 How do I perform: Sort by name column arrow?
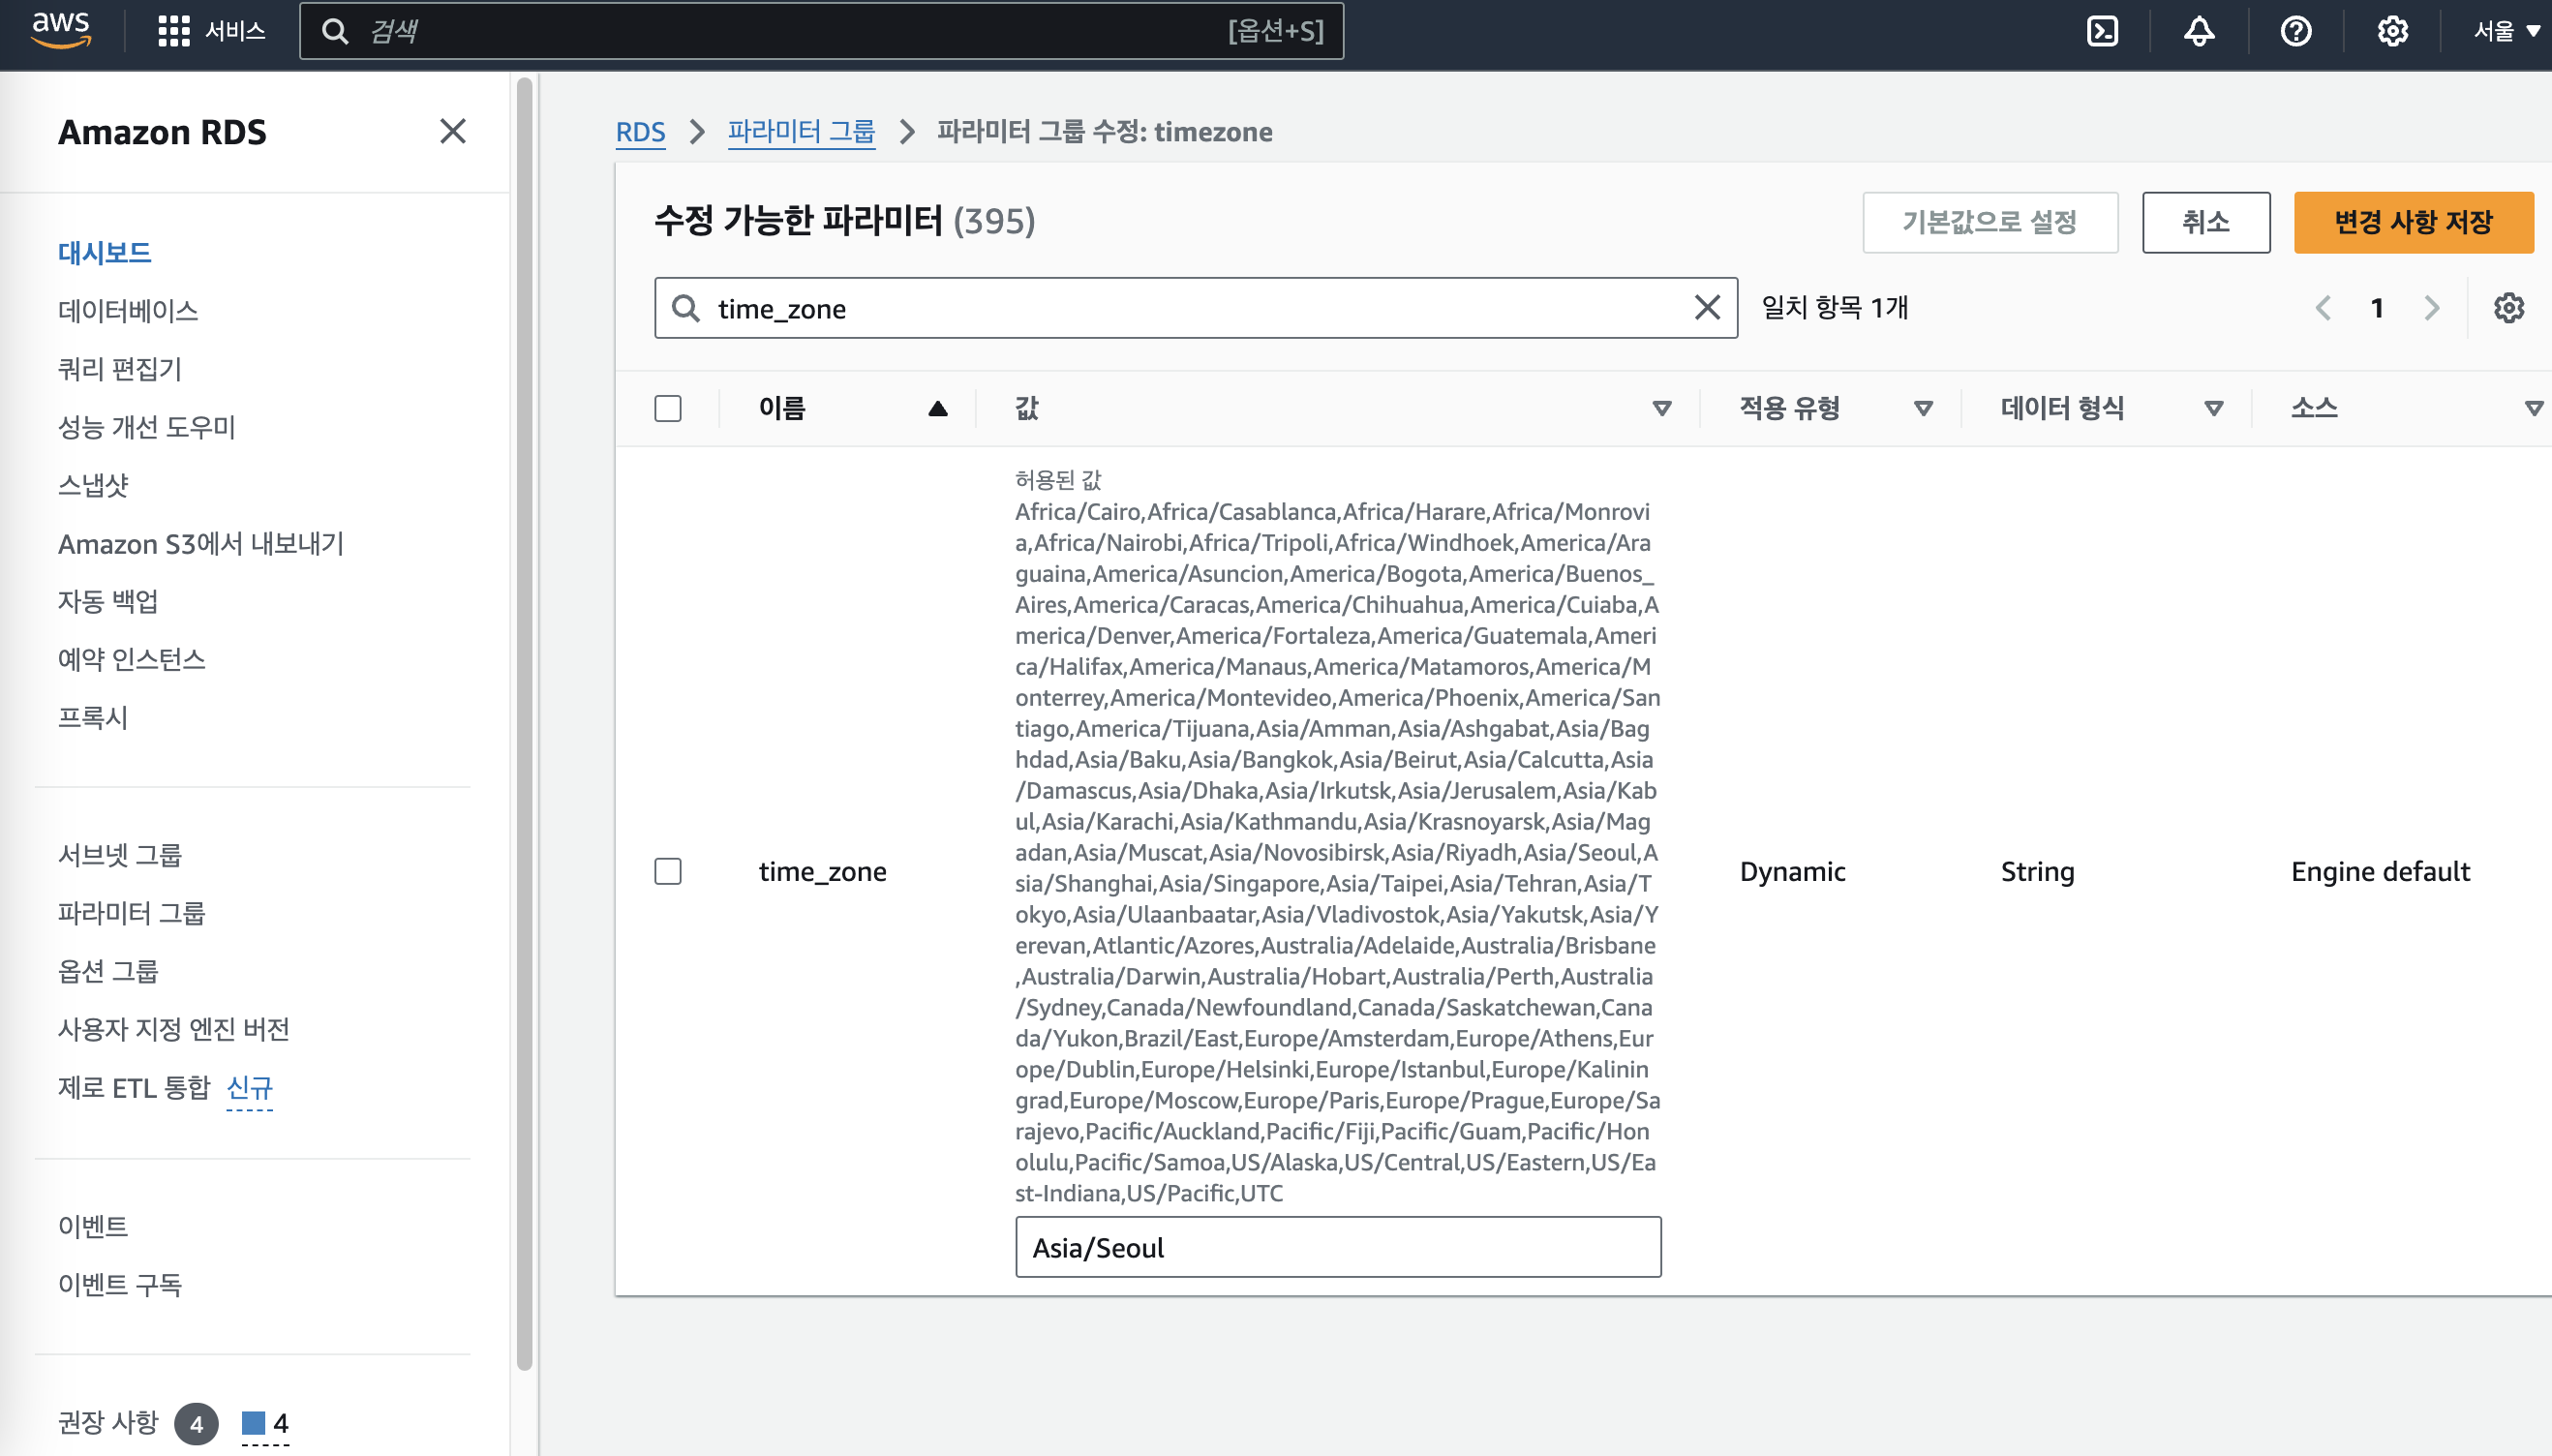[x=937, y=408]
